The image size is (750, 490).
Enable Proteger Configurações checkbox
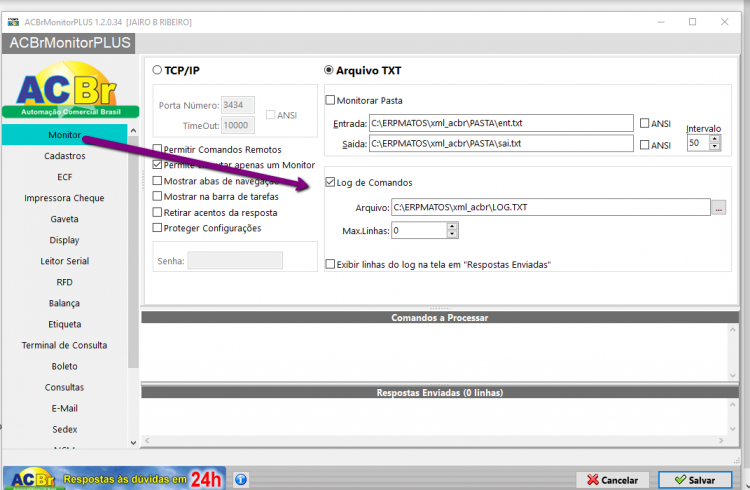(157, 228)
